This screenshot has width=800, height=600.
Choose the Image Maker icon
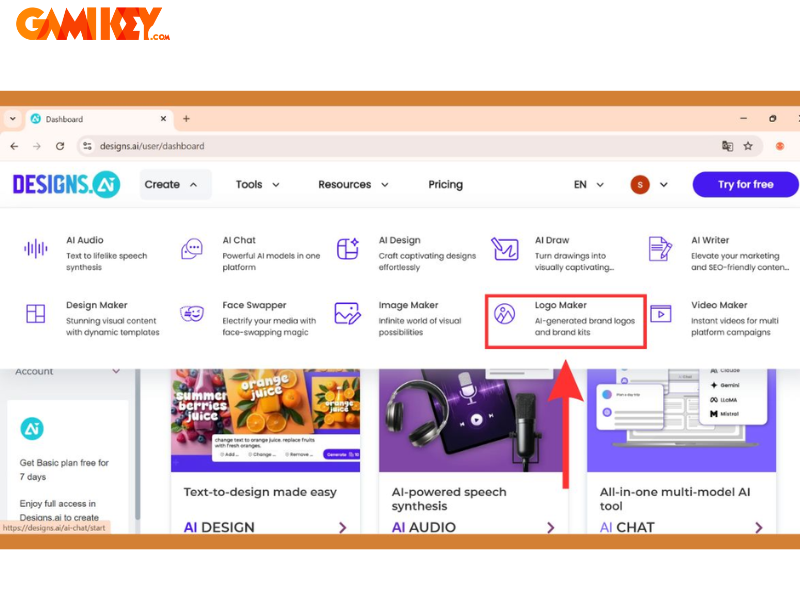pyautogui.click(x=347, y=313)
